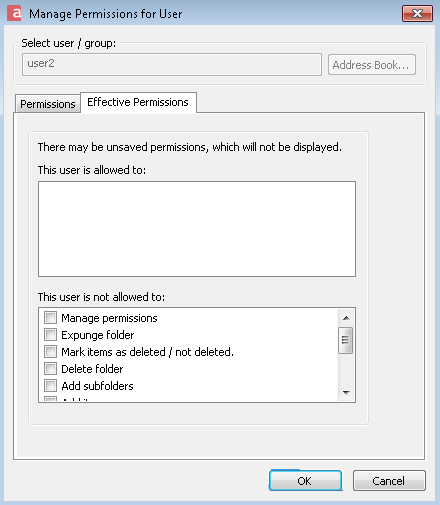The height and width of the screenshot is (505, 440).
Task: Toggle the Add subfolders checkbox
Action: tap(50, 385)
